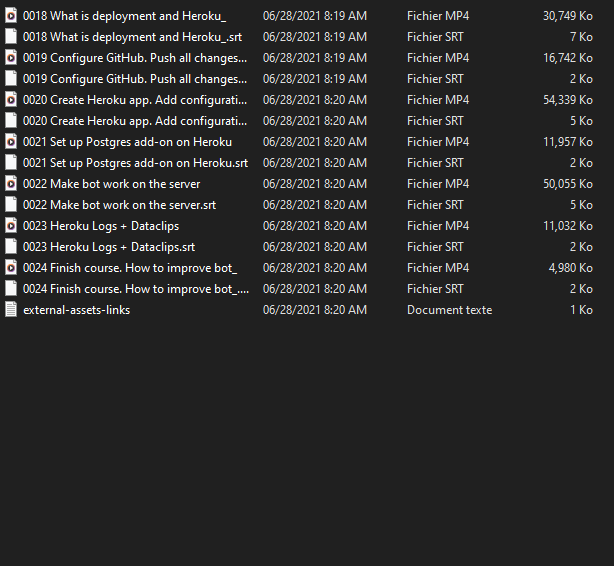
Task: Select 0018 What is deployment and Heroku_ video
Action: (x=124, y=16)
